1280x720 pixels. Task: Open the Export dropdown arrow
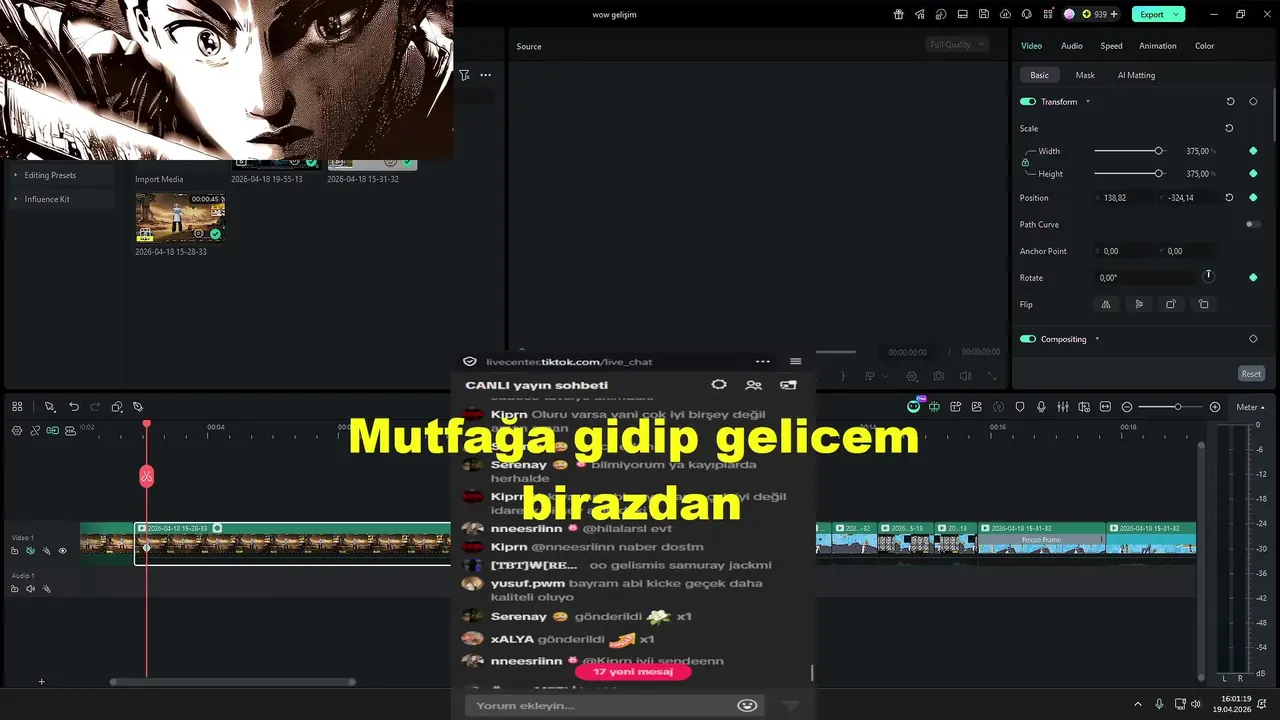click(1177, 14)
